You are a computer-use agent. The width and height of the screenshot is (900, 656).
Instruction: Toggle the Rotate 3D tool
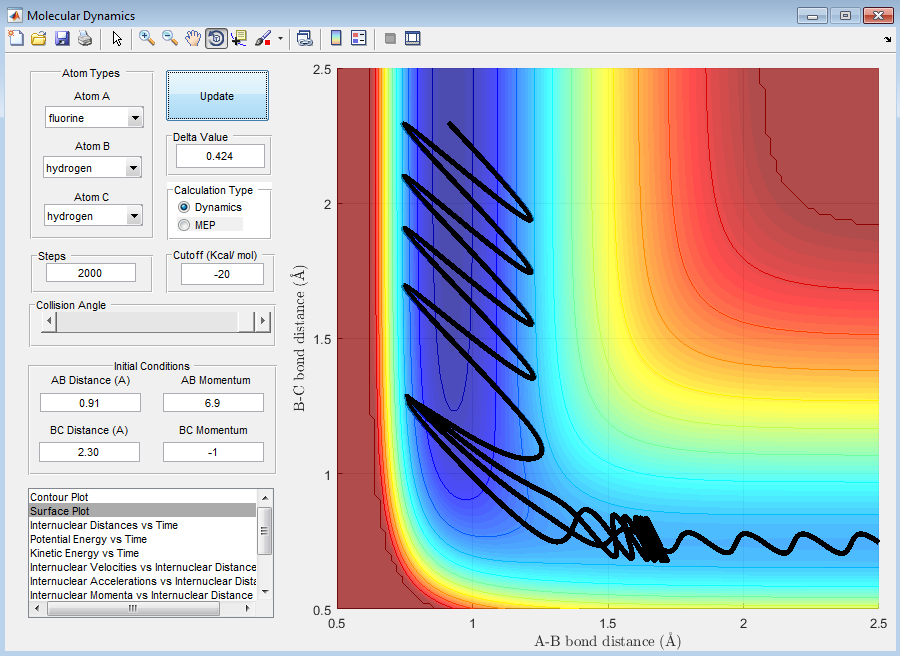point(216,38)
